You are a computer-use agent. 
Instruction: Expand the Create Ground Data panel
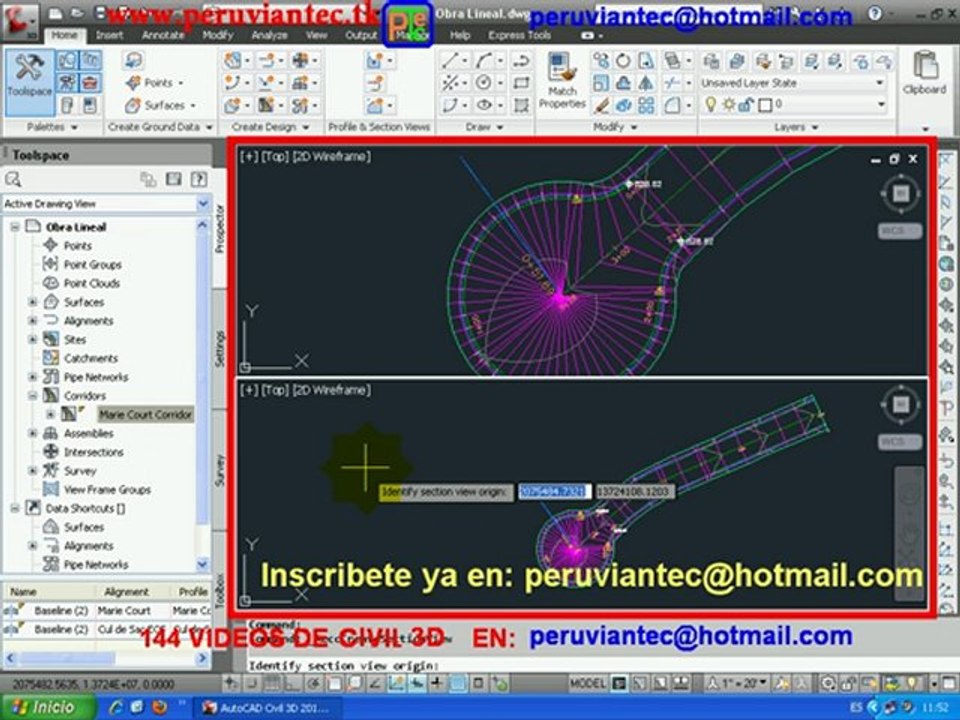[160, 127]
